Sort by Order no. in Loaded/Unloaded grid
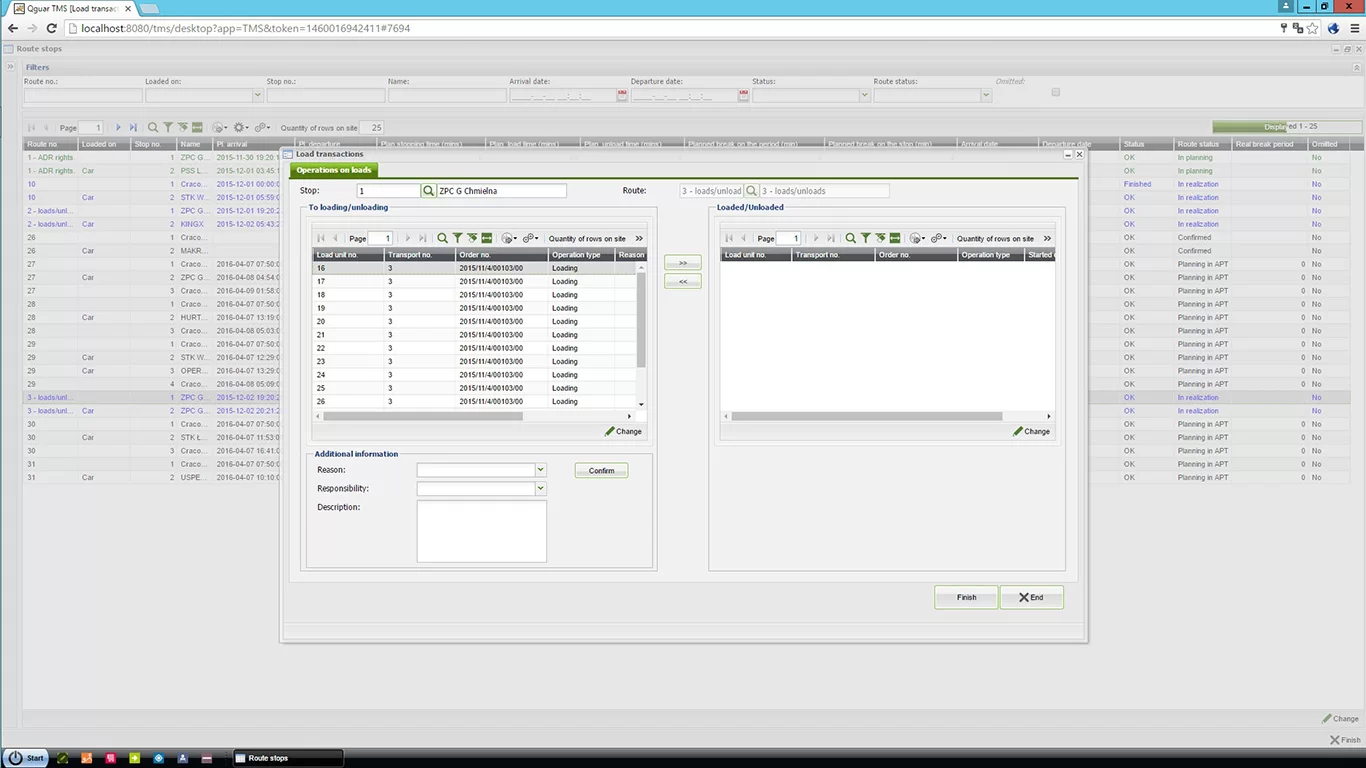This screenshot has height=768, width=1366. 916,255
